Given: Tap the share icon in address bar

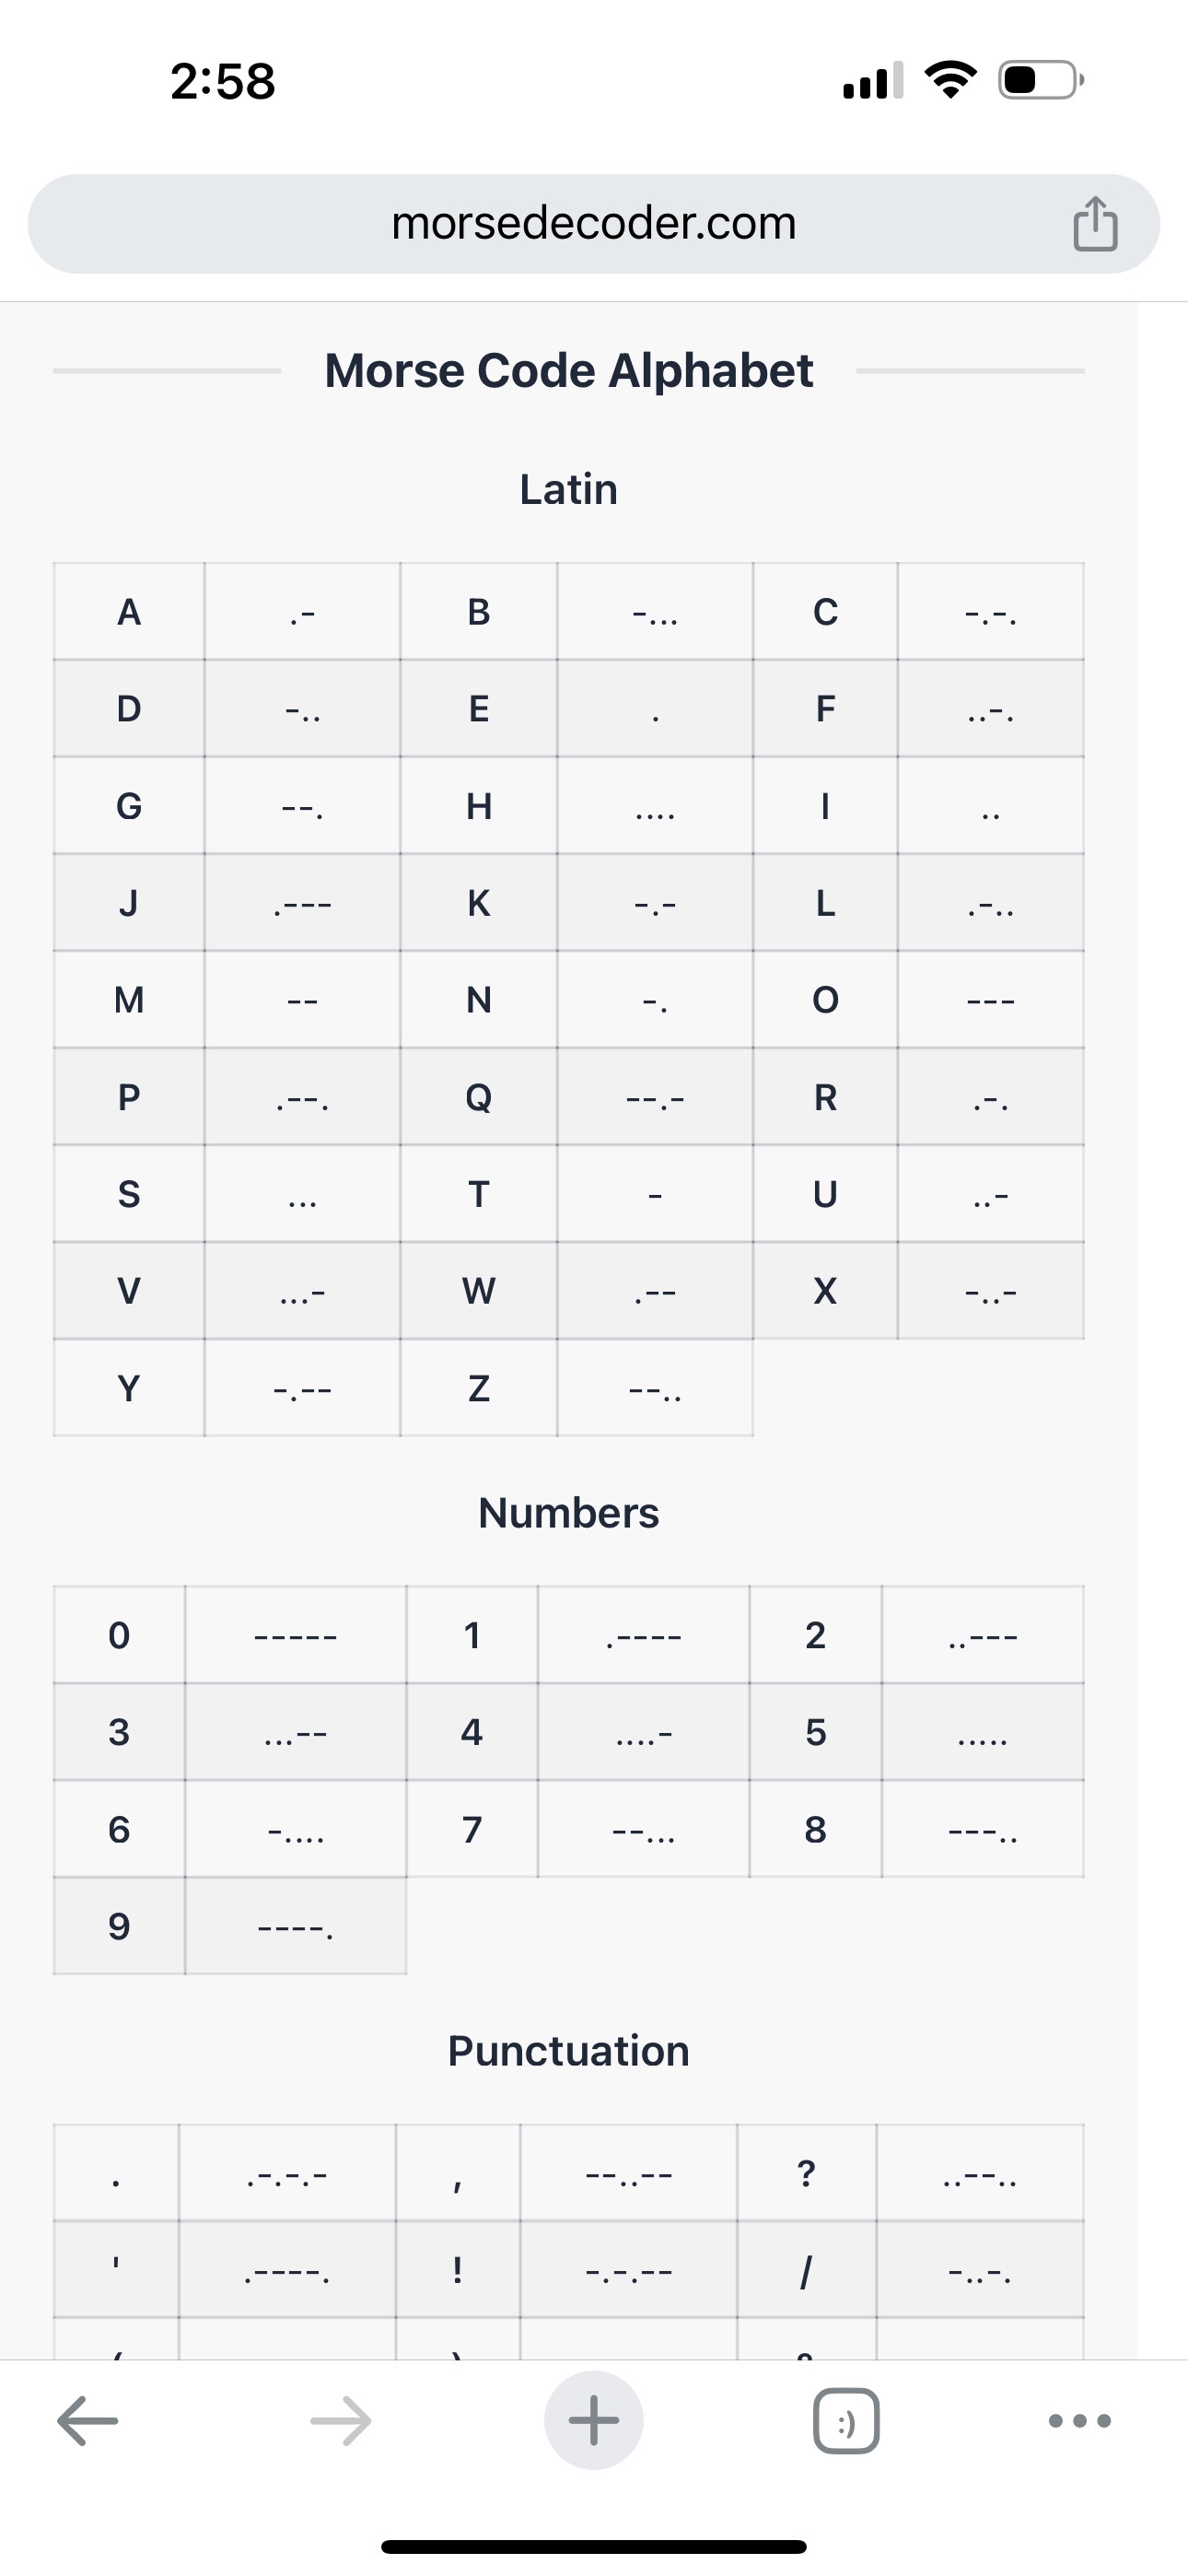Looking at the screenshot, I should point(1095,223).
